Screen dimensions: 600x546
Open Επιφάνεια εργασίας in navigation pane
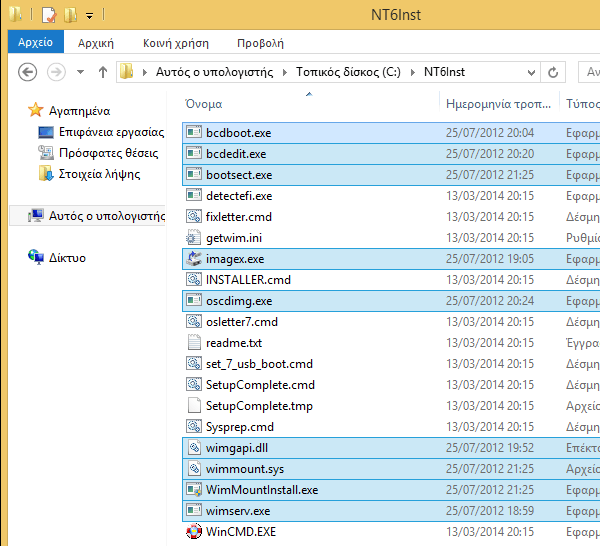tap(111, 132)
